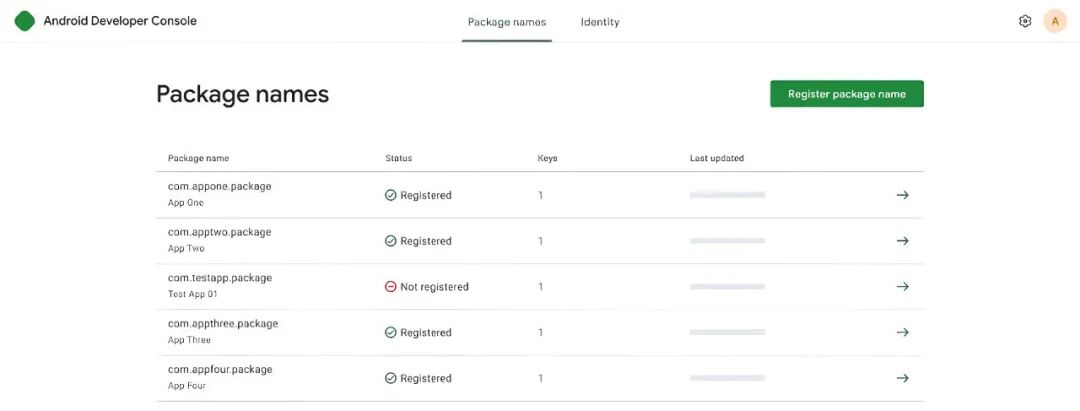
Task: Click the red Not registered status icon
Action: click(391, 286)
